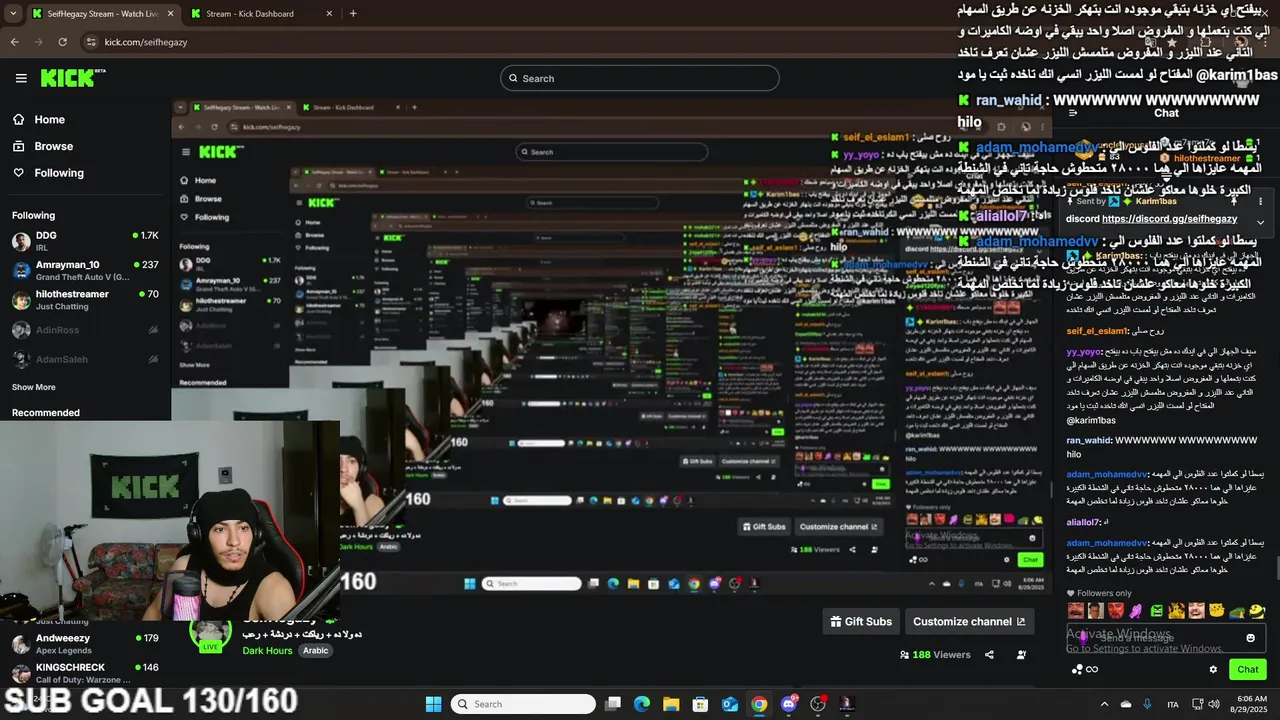Image resolution: width=1280 pixels, height=720 pixels.
Task: Open chat settings gear icon
Action: click(1213, 670)
